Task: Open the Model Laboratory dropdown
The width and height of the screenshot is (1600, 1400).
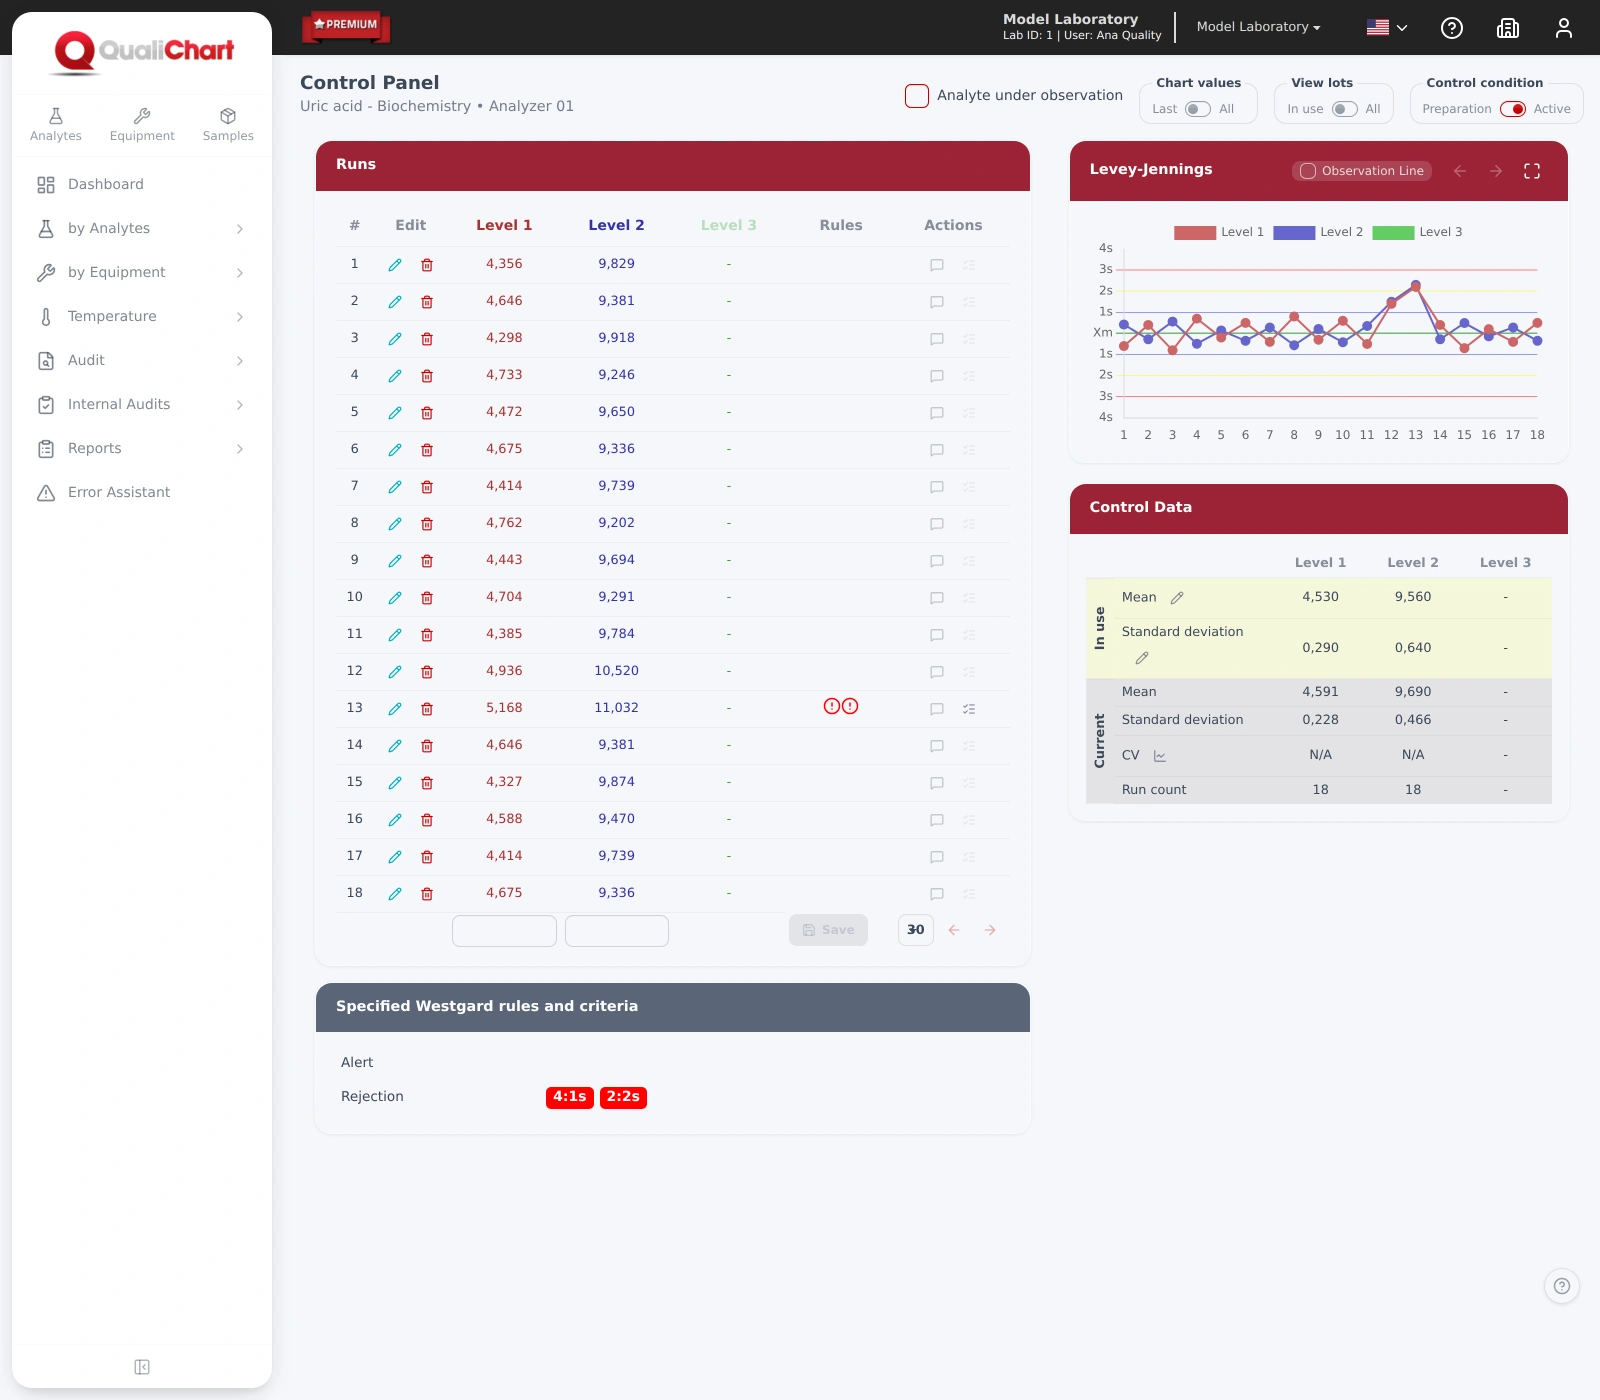Action: point(1258,27)
